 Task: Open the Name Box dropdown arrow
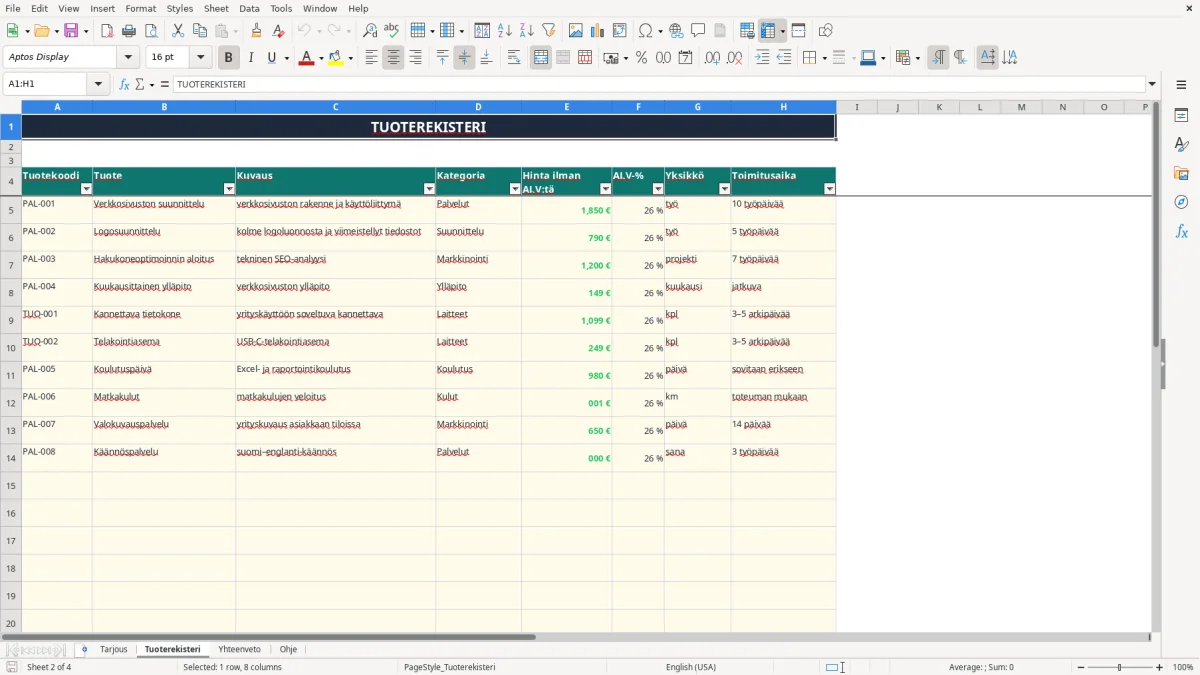coord(98,84)
